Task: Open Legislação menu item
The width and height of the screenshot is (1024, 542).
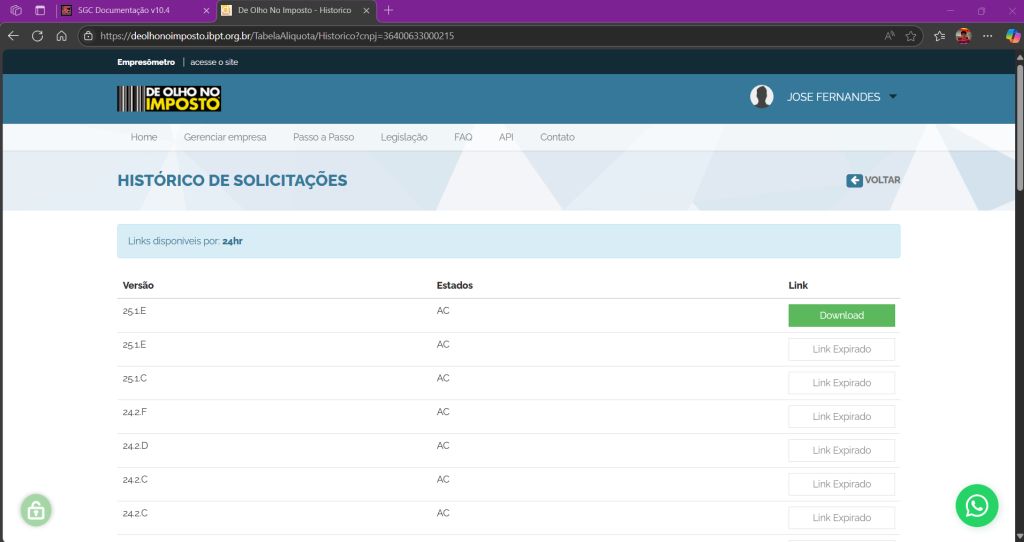Action: [404, 137]
